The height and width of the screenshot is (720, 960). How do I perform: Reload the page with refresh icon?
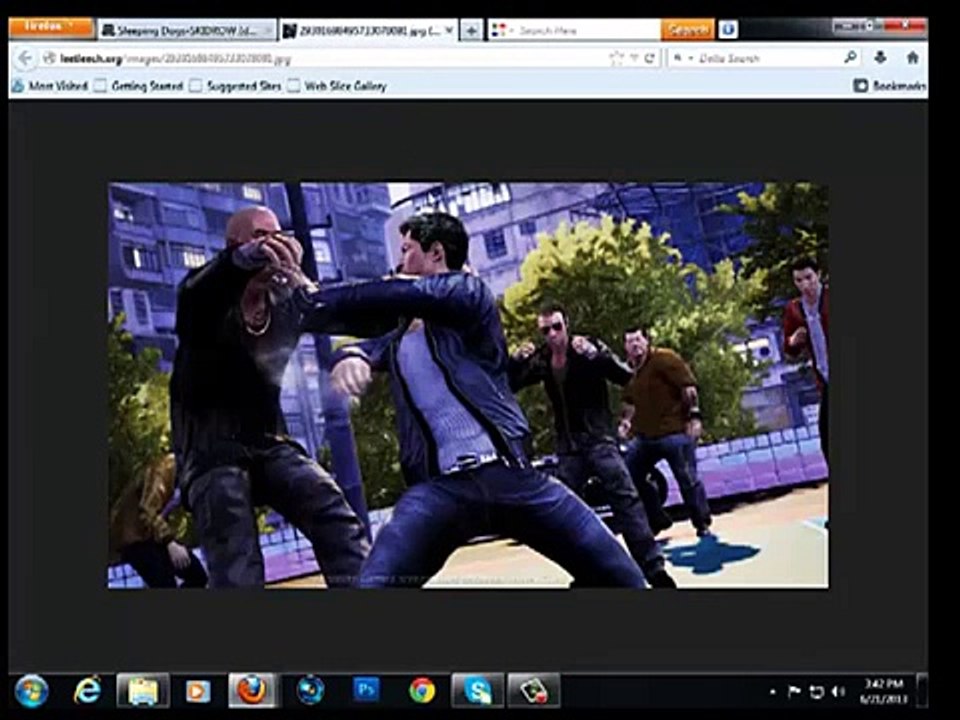(650, 58)
